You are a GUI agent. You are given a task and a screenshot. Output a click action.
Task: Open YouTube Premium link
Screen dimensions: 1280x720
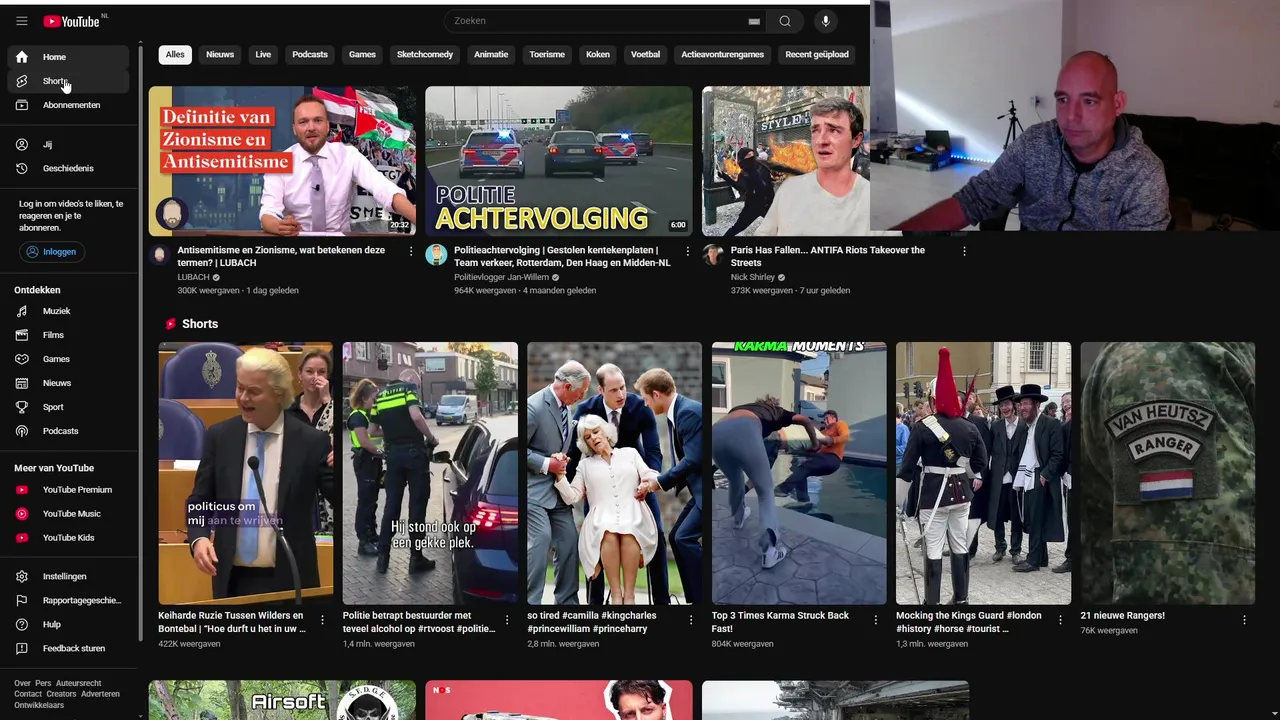68,490
